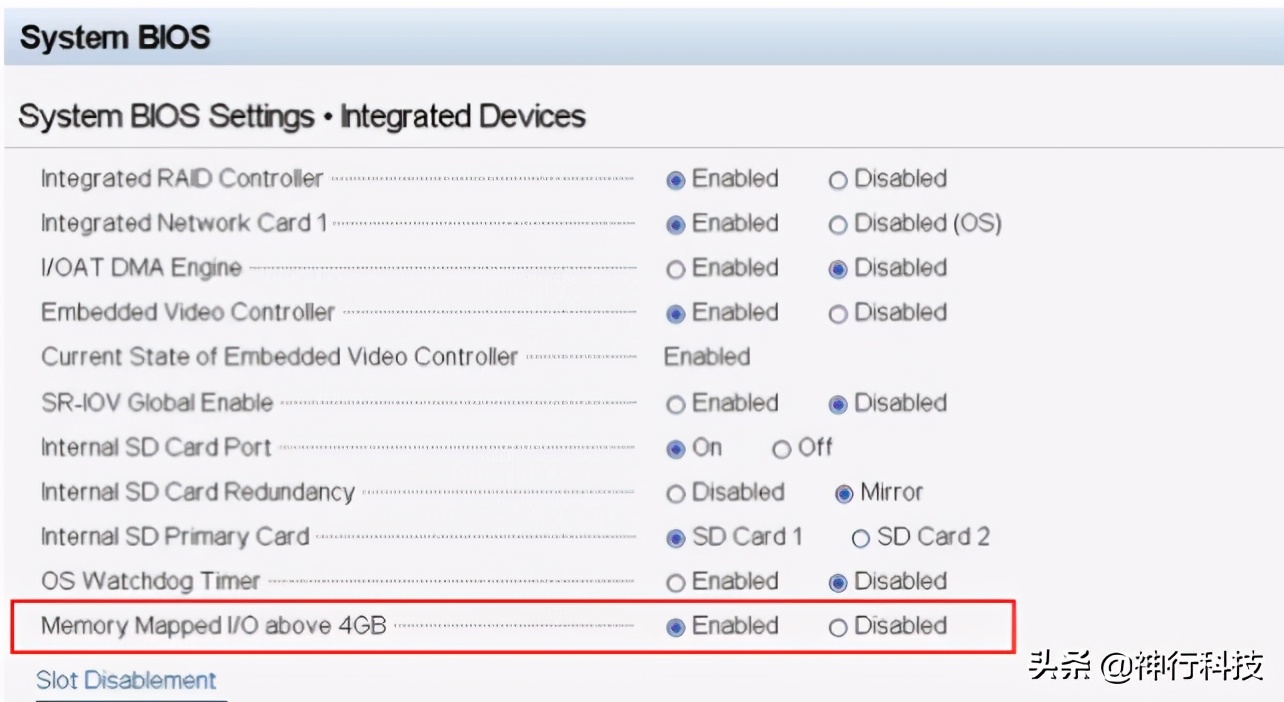Disable the OS Watchdog Timer
The height and width of the screenshot is (702, 1284).
tap(838, 582)
